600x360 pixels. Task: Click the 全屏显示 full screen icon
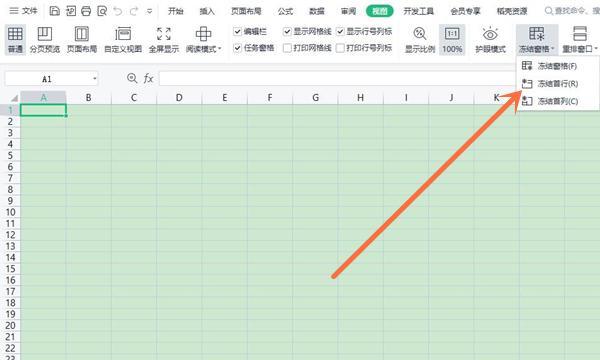tap(164, 39)
